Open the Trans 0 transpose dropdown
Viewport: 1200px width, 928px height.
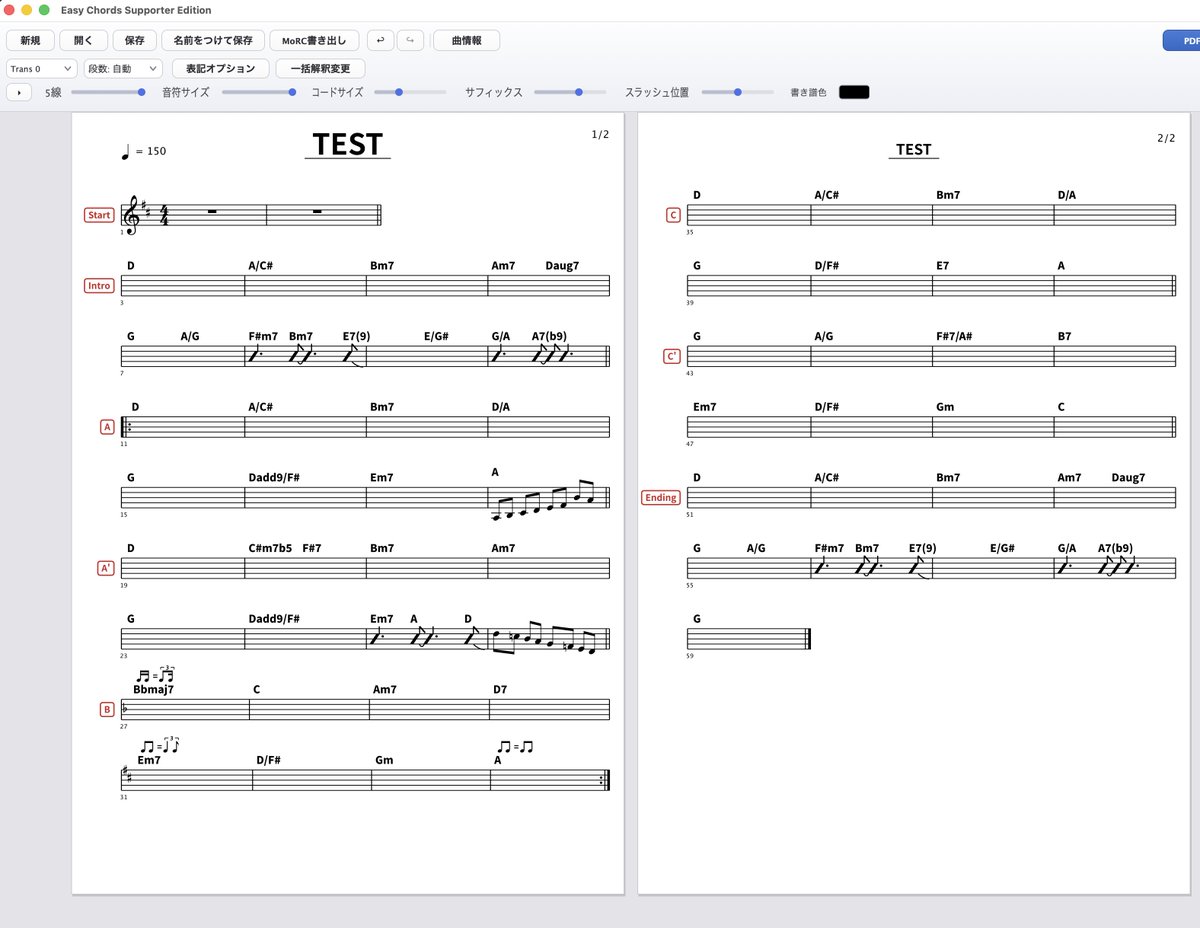point(41,69)
